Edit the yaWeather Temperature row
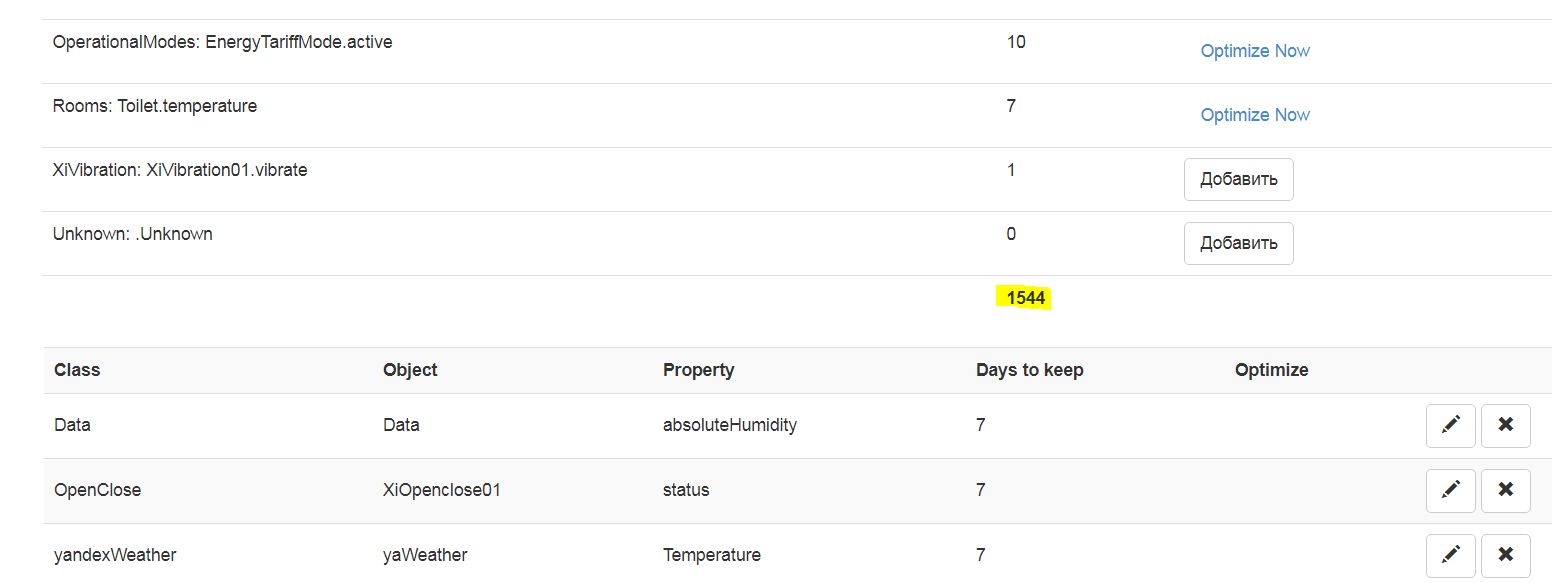Viewport: 1552px width, 583px height. (x=1450, y=554)
